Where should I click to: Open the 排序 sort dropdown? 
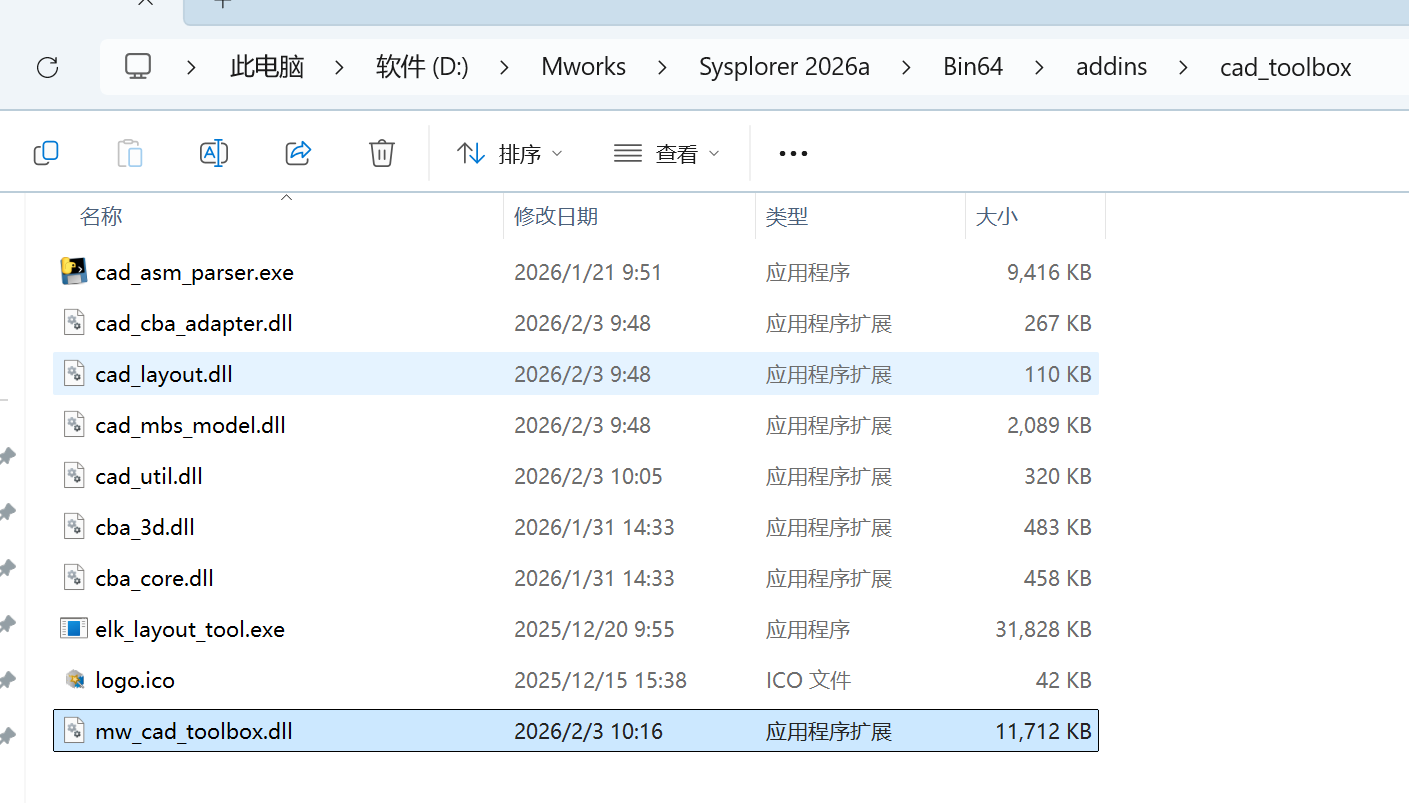click(510, 154)
